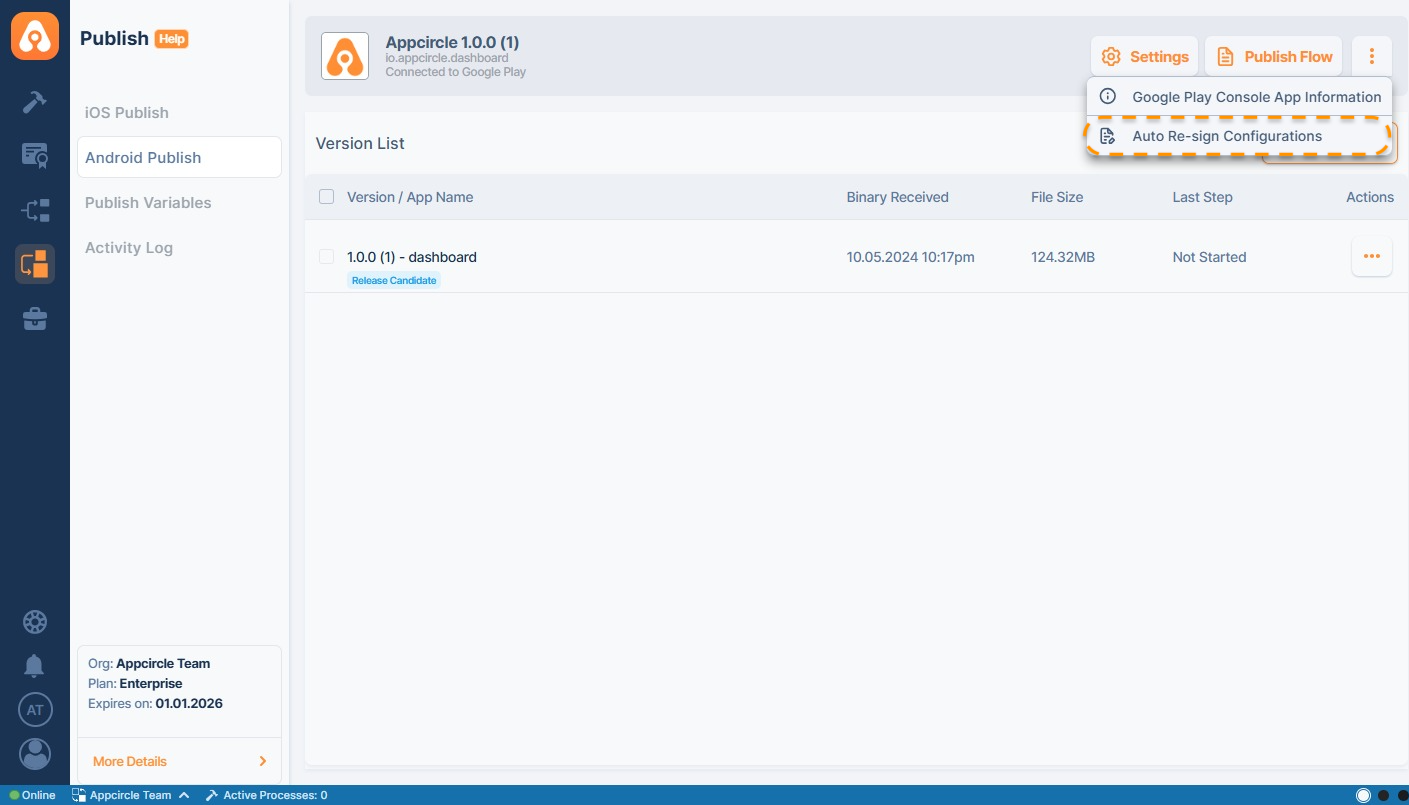Open organization settings wheel icon

[x=35, y=622]
